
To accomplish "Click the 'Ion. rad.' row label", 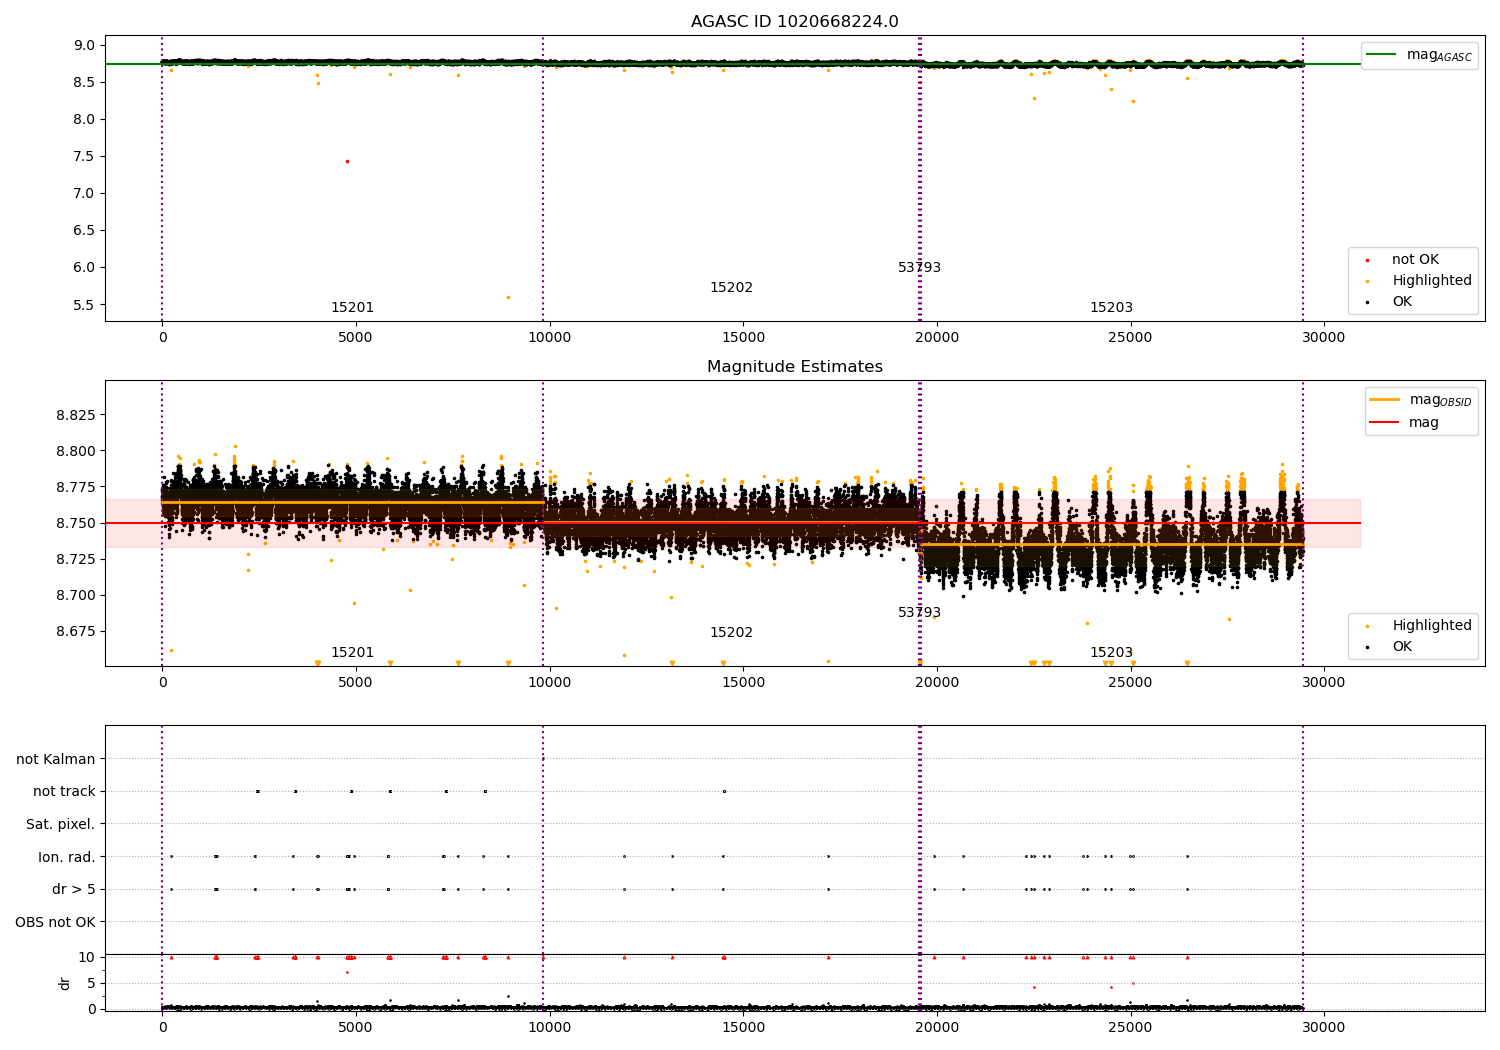I will tap(67, 858).
